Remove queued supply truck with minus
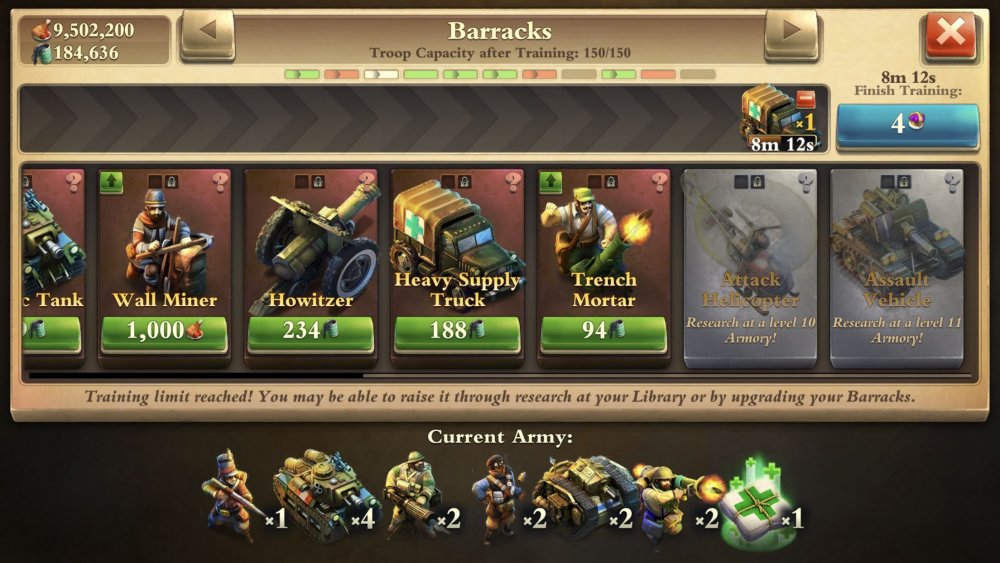The height and width of the screenshot is (563, 1000). (x=805, y=99)
